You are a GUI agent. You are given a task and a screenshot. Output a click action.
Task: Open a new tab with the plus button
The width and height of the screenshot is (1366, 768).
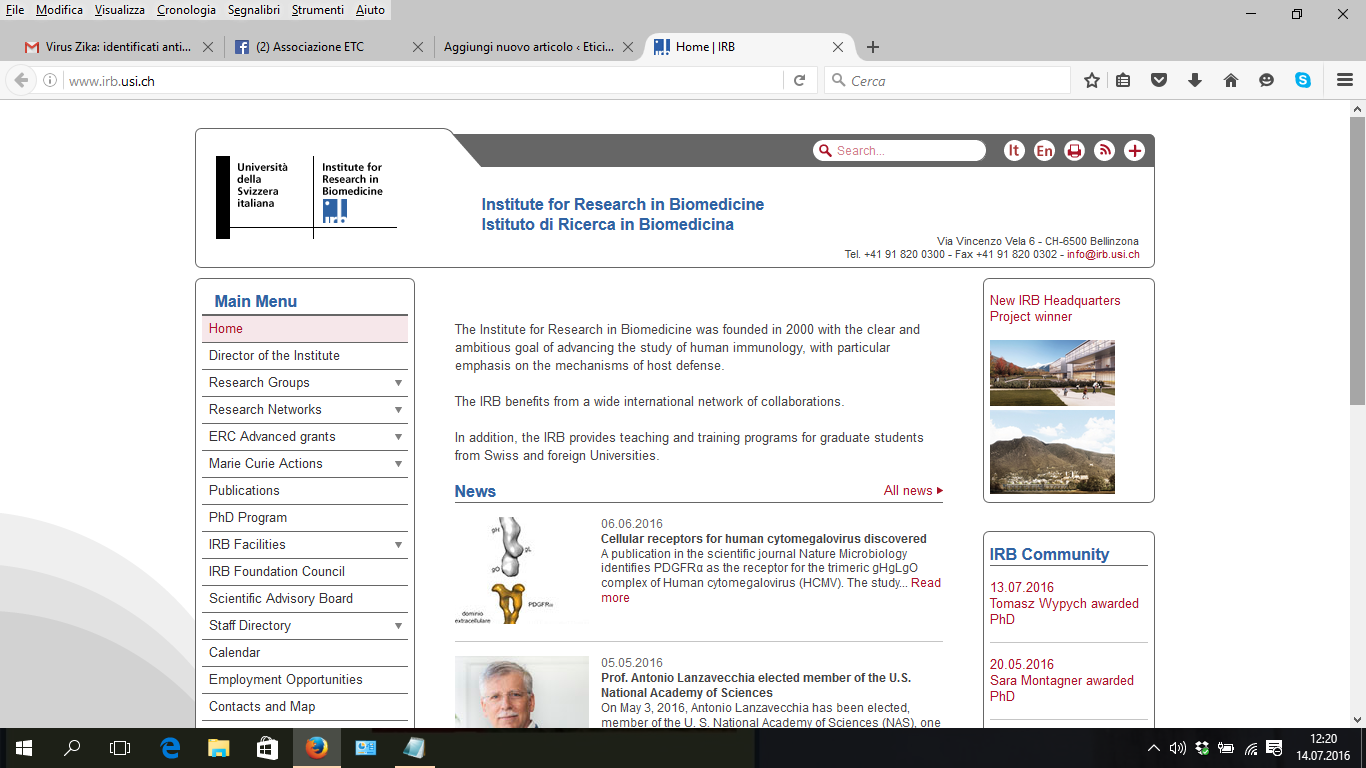tap(873, 47)
